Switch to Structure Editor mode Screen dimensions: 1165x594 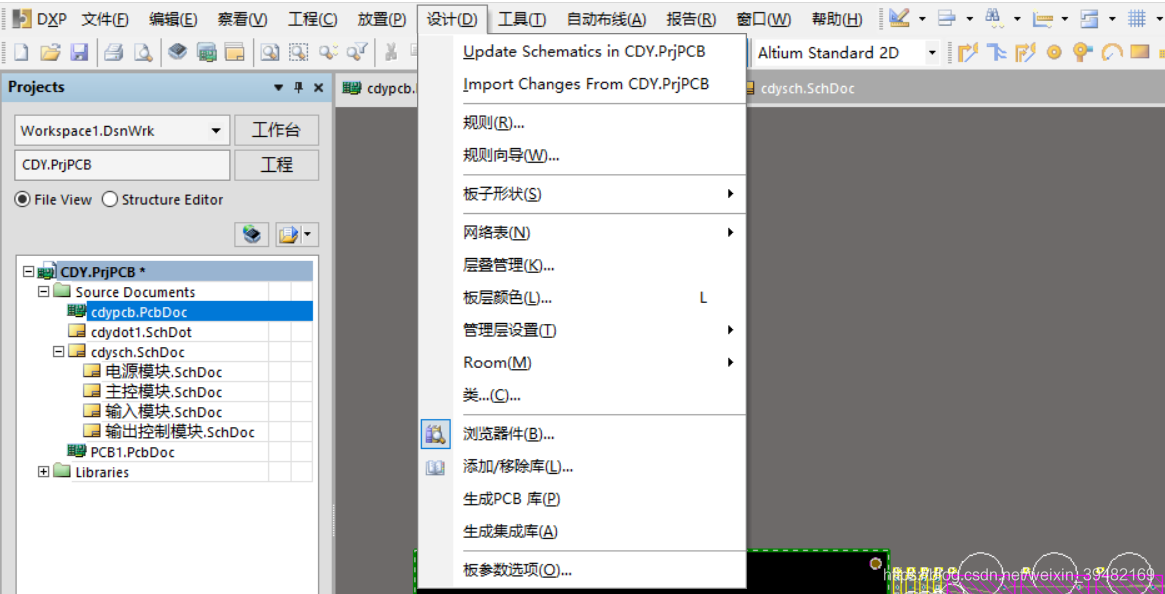[x=110, y=199]
